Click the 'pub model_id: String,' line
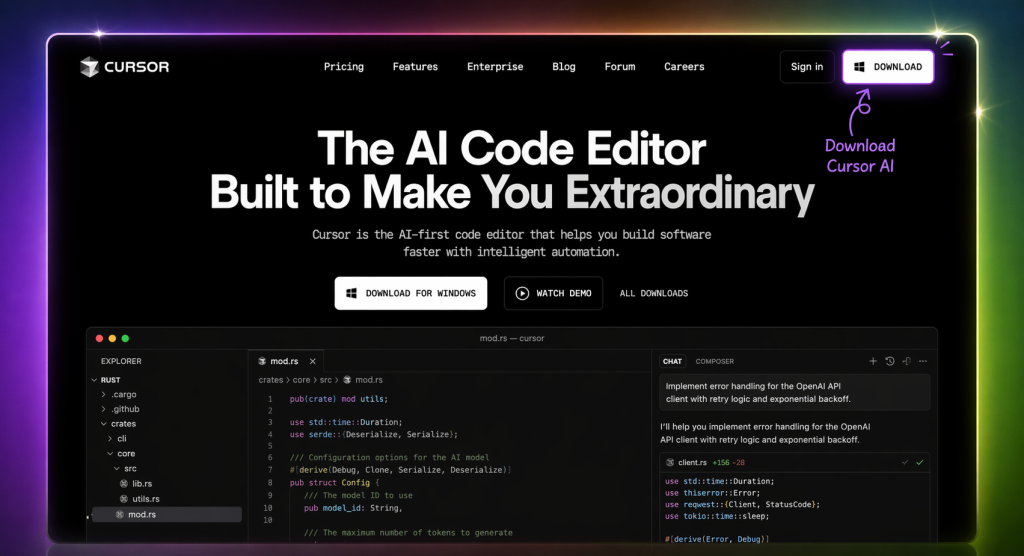Screen dimensions: 1024x556 pyautogui.click(x=353, y=508)
